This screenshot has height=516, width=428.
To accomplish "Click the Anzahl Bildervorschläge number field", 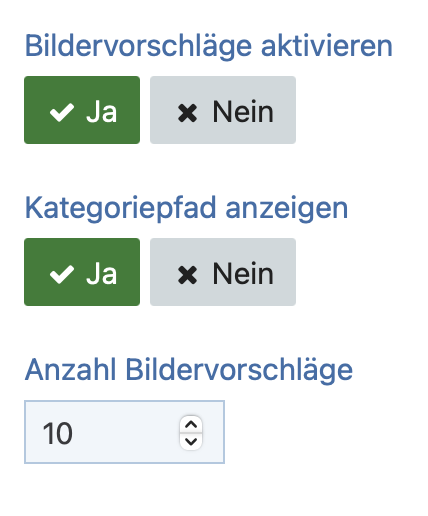I will click(124, 432).
